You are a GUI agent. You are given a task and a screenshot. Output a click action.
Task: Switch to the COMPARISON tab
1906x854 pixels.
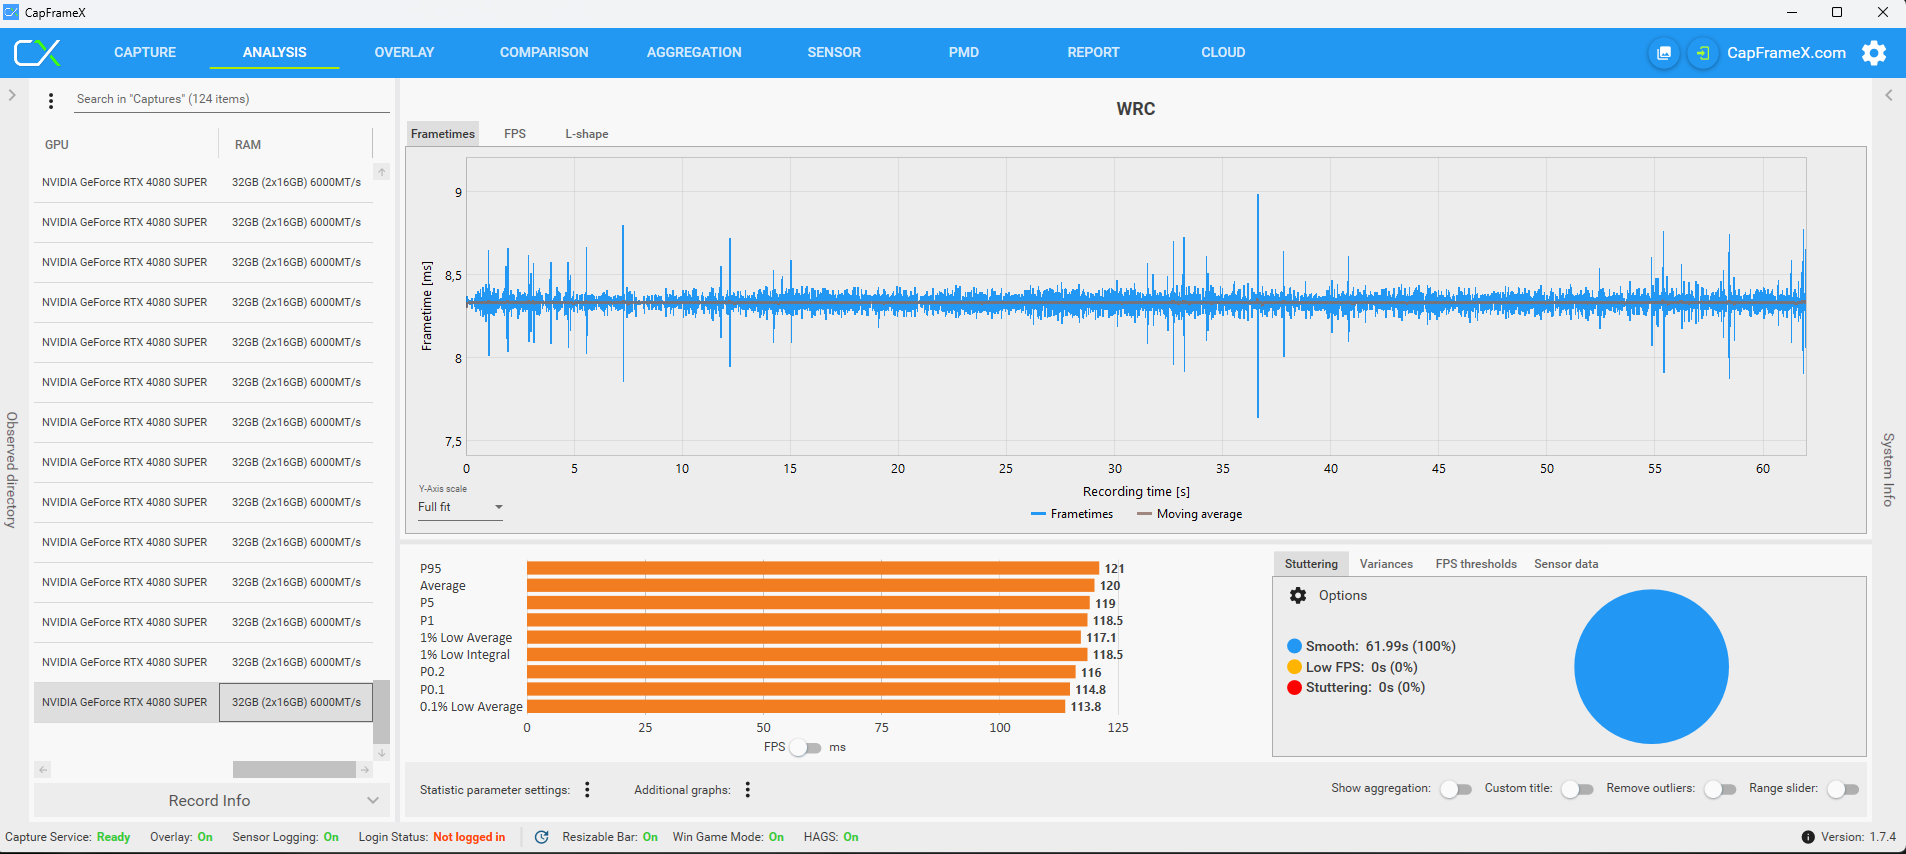pyautogui.click(x=544, y=53)
